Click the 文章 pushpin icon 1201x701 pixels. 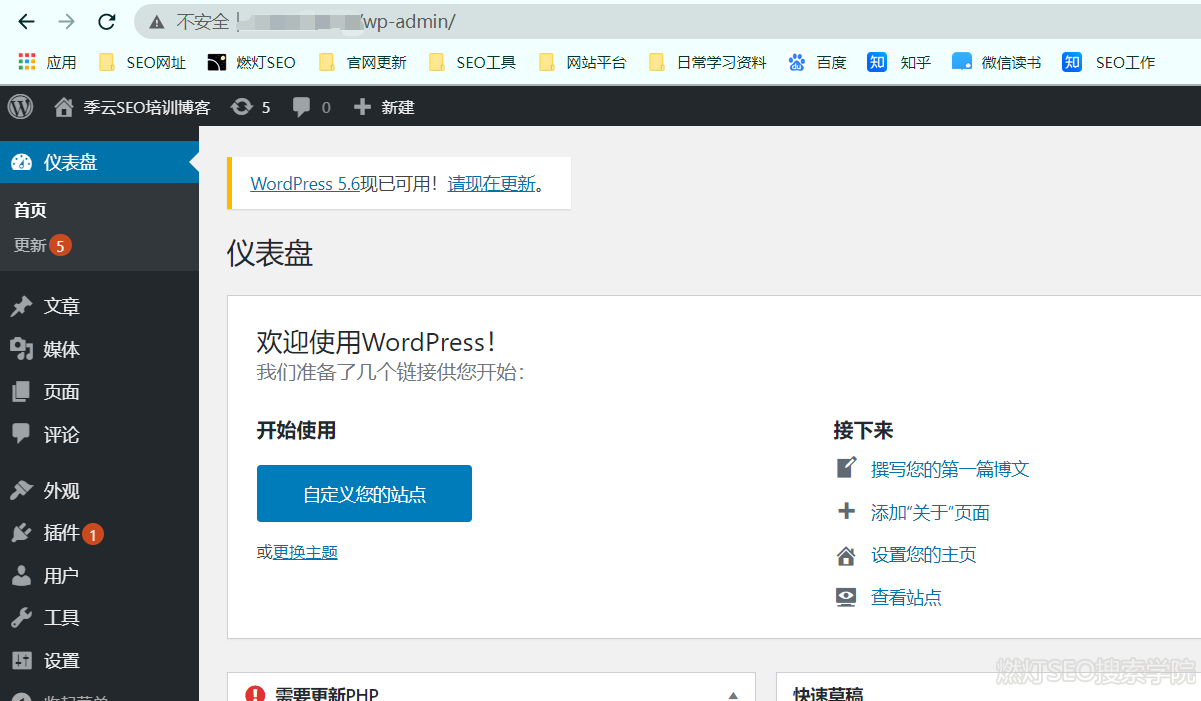pyautogui.click(x=21, y=307)
